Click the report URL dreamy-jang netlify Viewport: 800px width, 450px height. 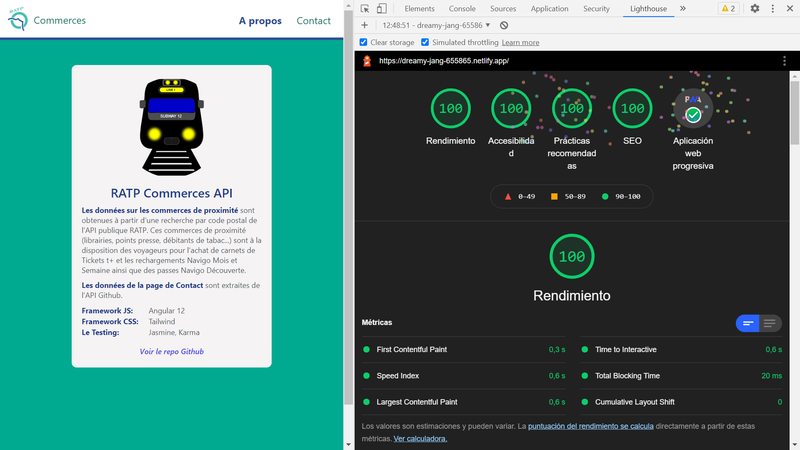tap(444, 61)
